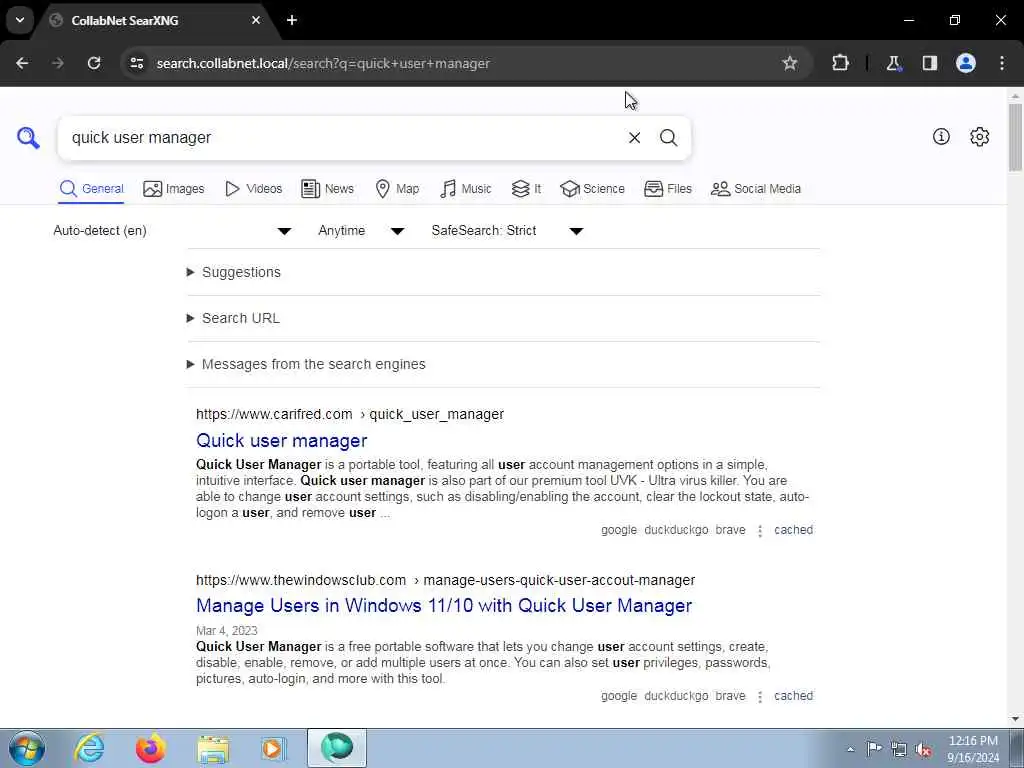Switch to Music tab
Screen dimensions: 1024x768
tap(466, 189)
